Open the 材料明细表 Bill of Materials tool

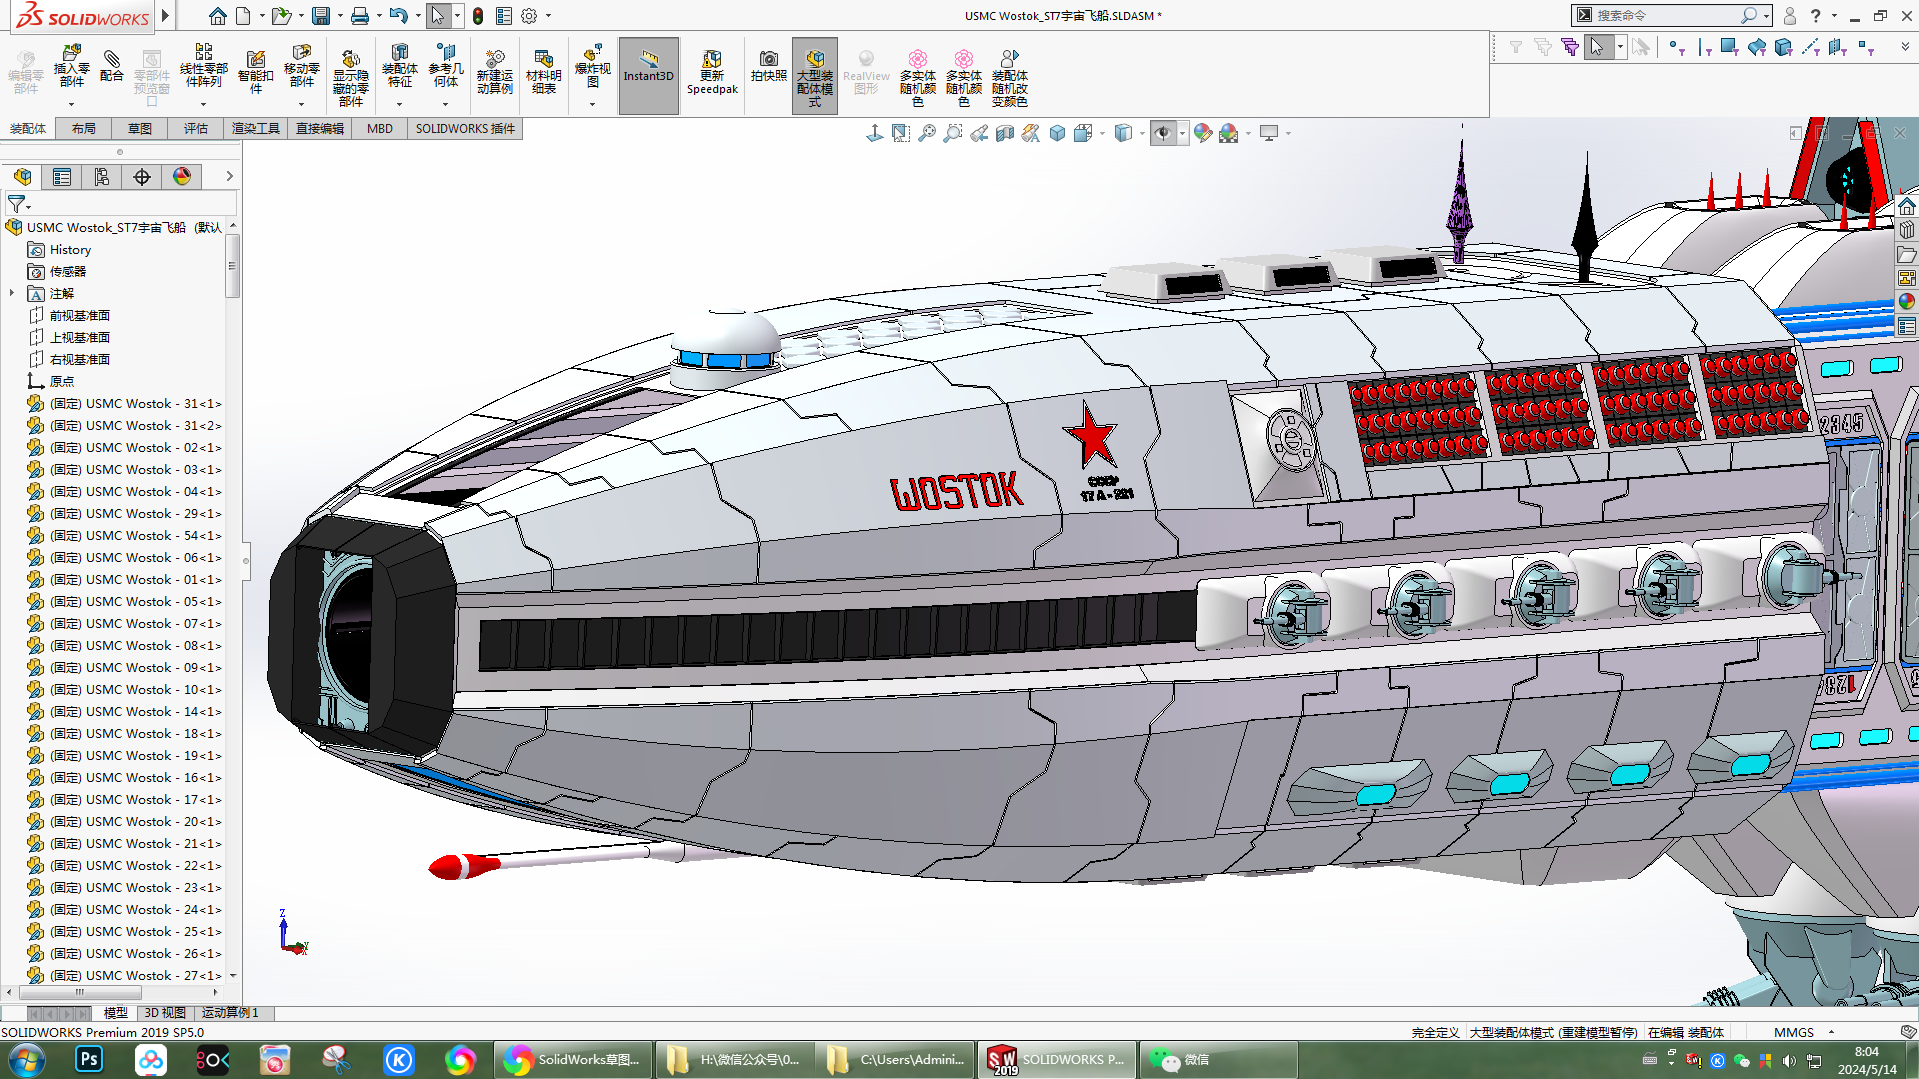tap(543, 75)
